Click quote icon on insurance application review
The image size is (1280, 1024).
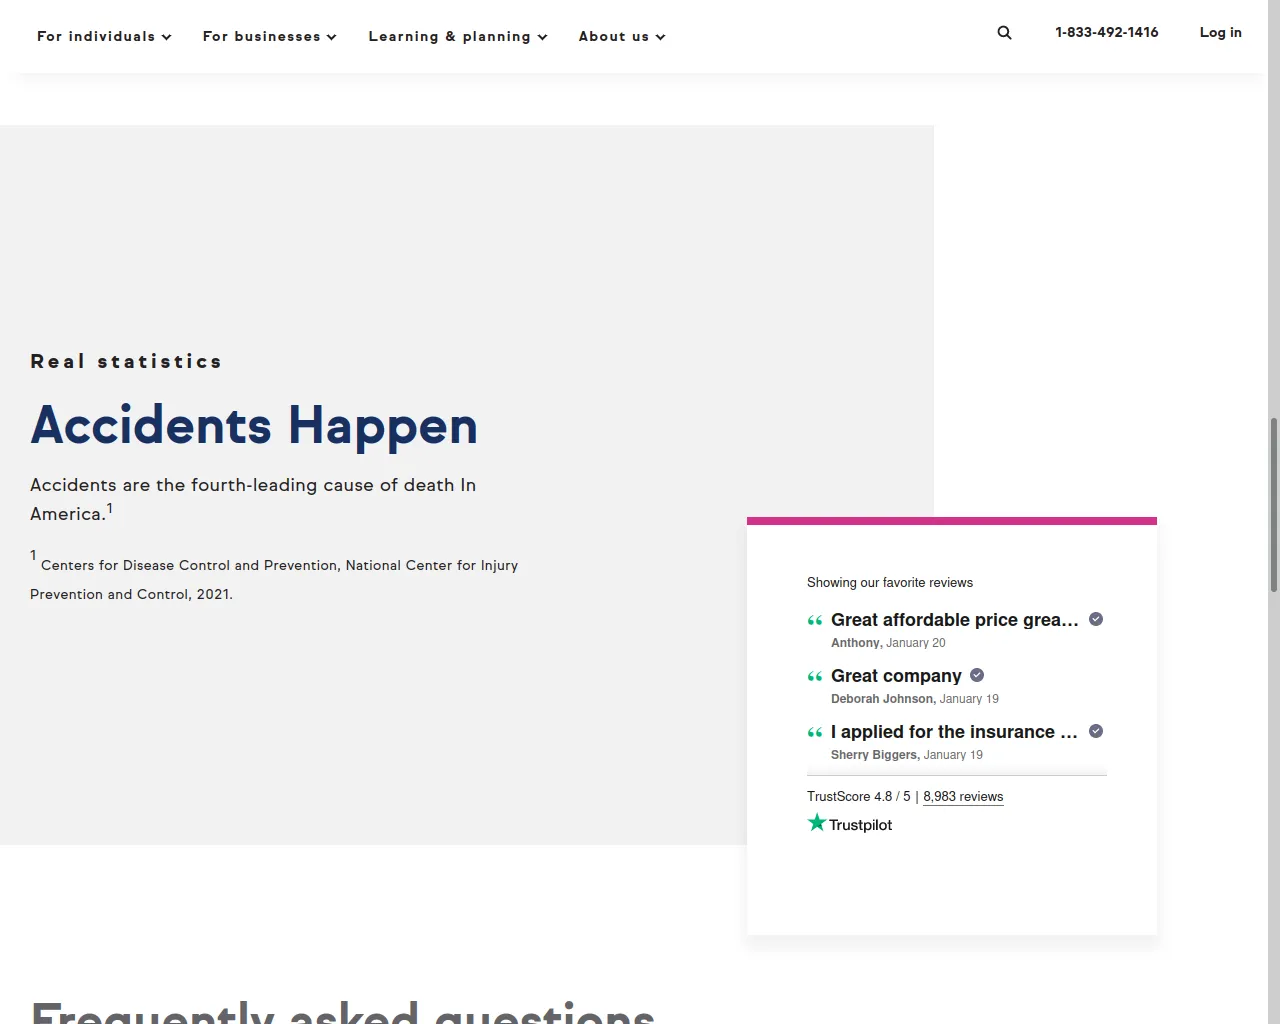815,733
